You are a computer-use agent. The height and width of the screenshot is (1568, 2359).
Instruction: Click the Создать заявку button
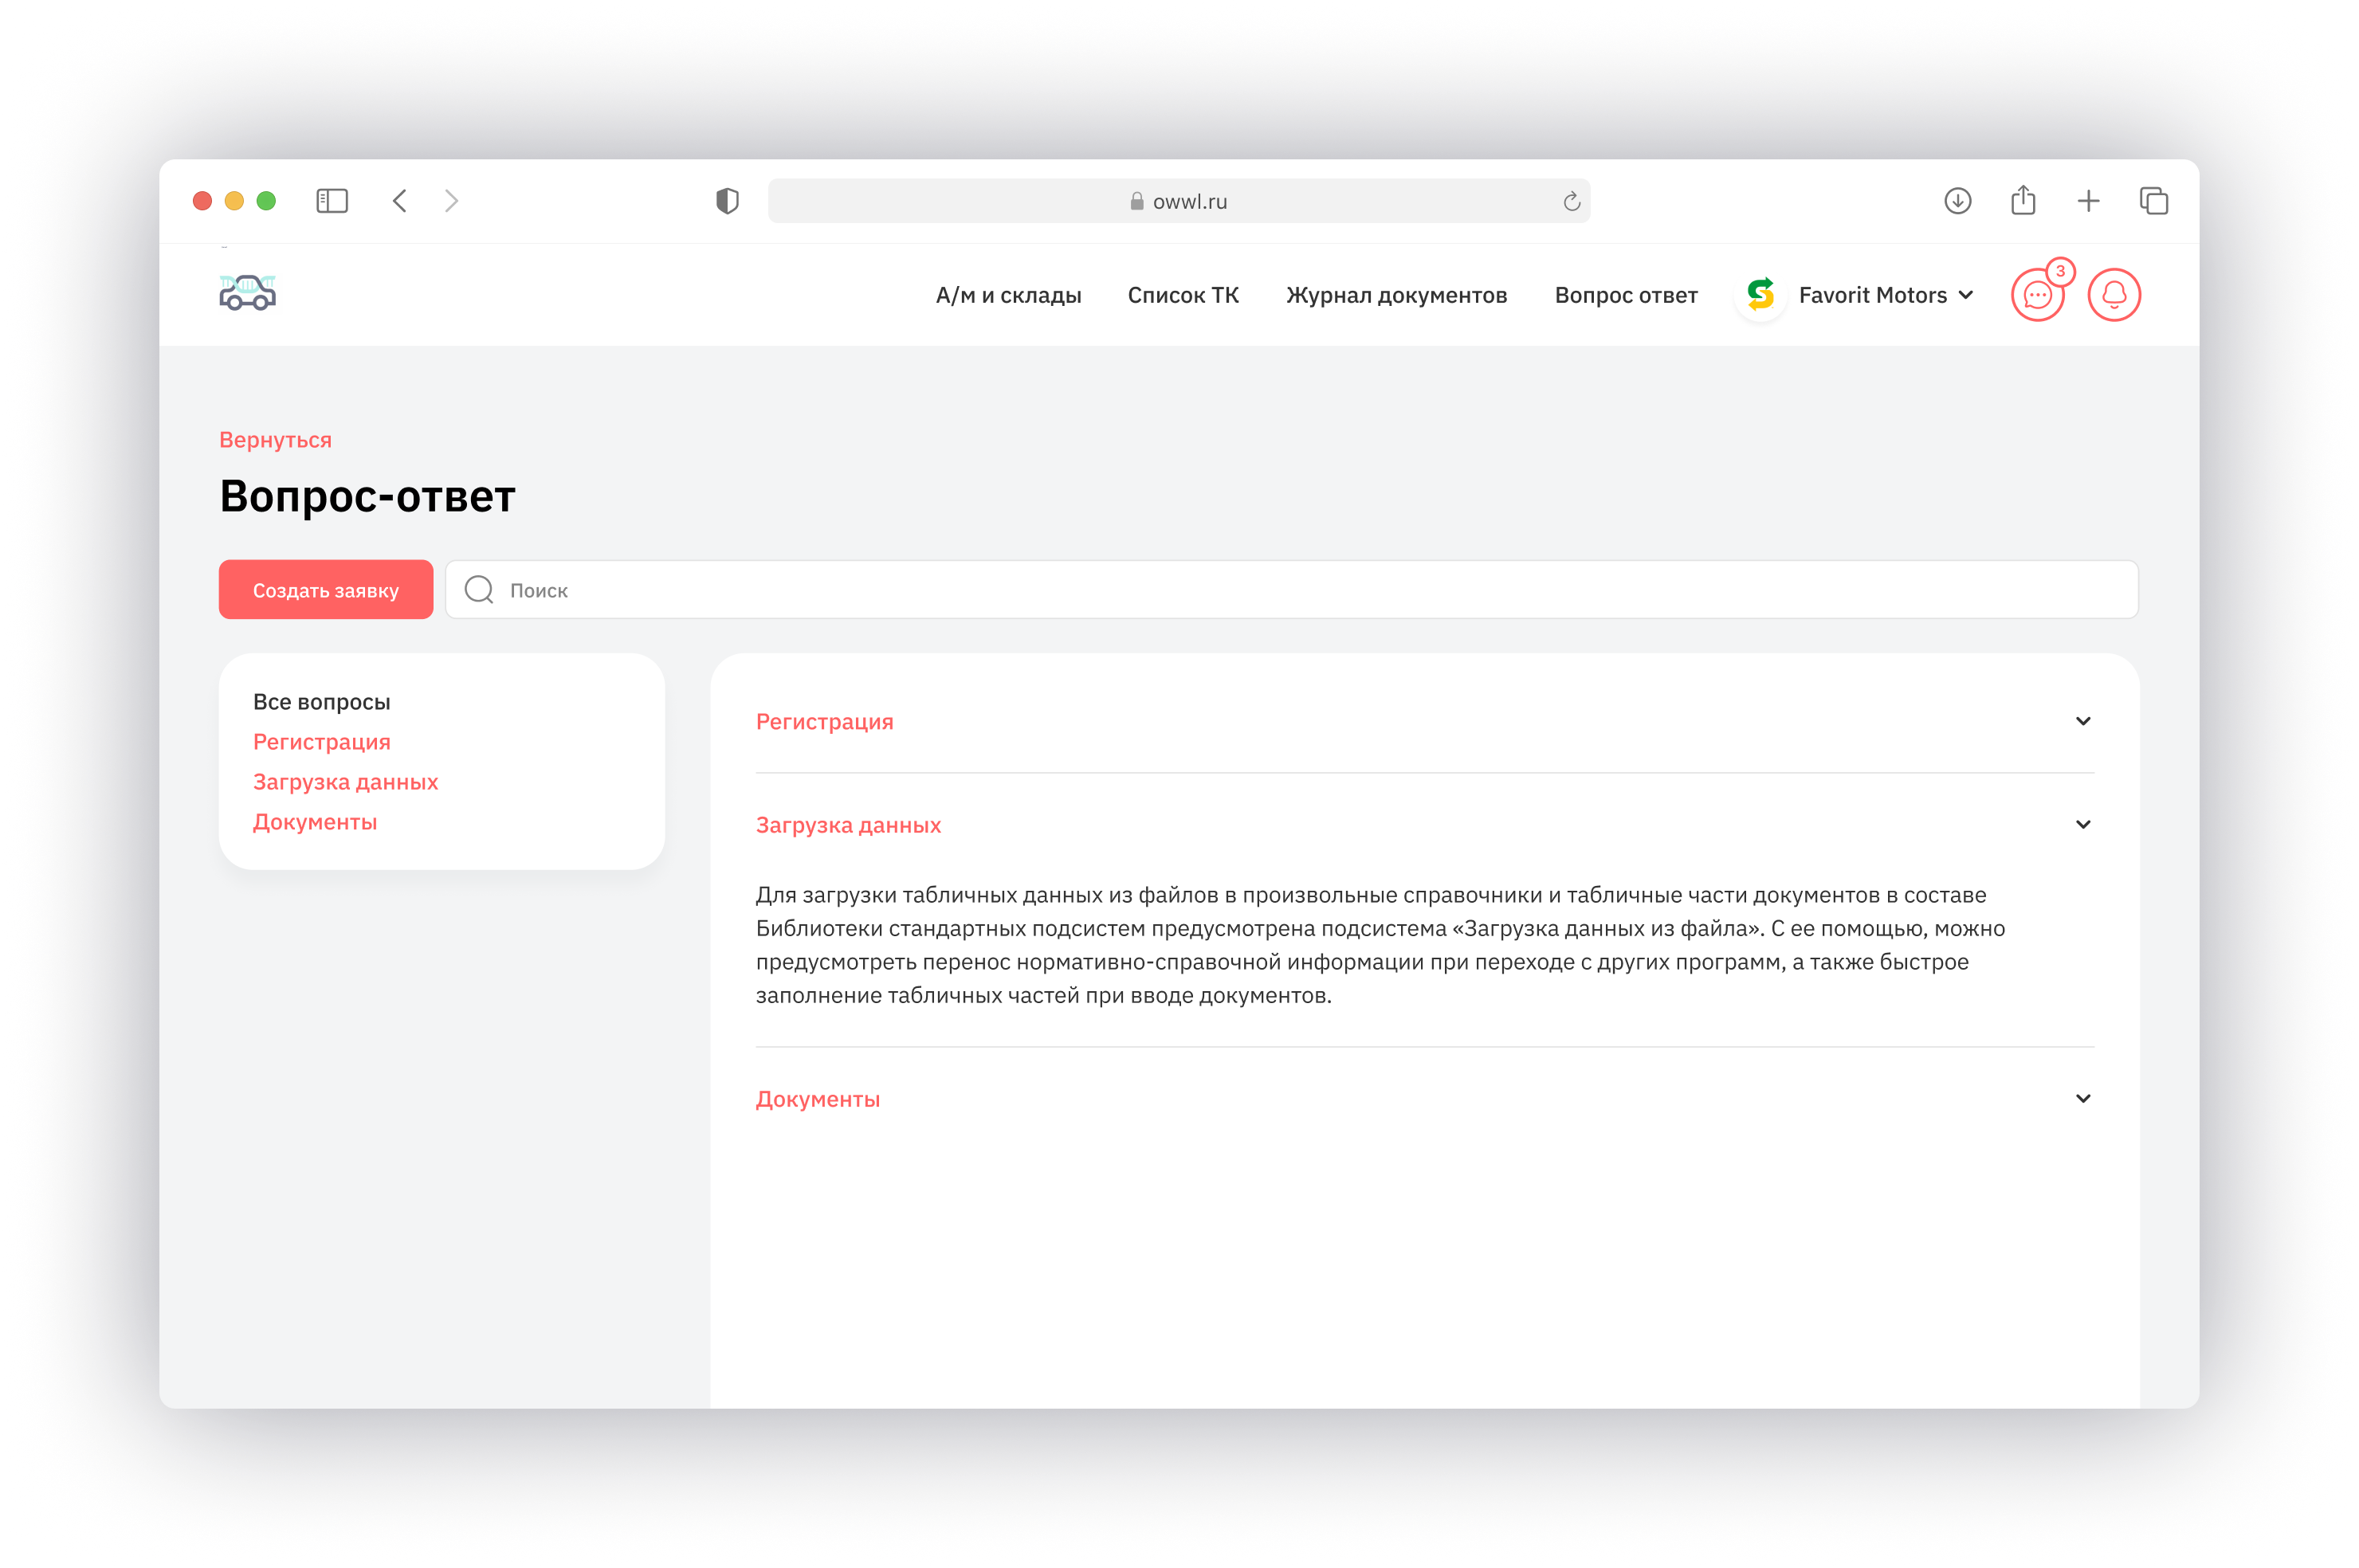click(x=326, y=590)
